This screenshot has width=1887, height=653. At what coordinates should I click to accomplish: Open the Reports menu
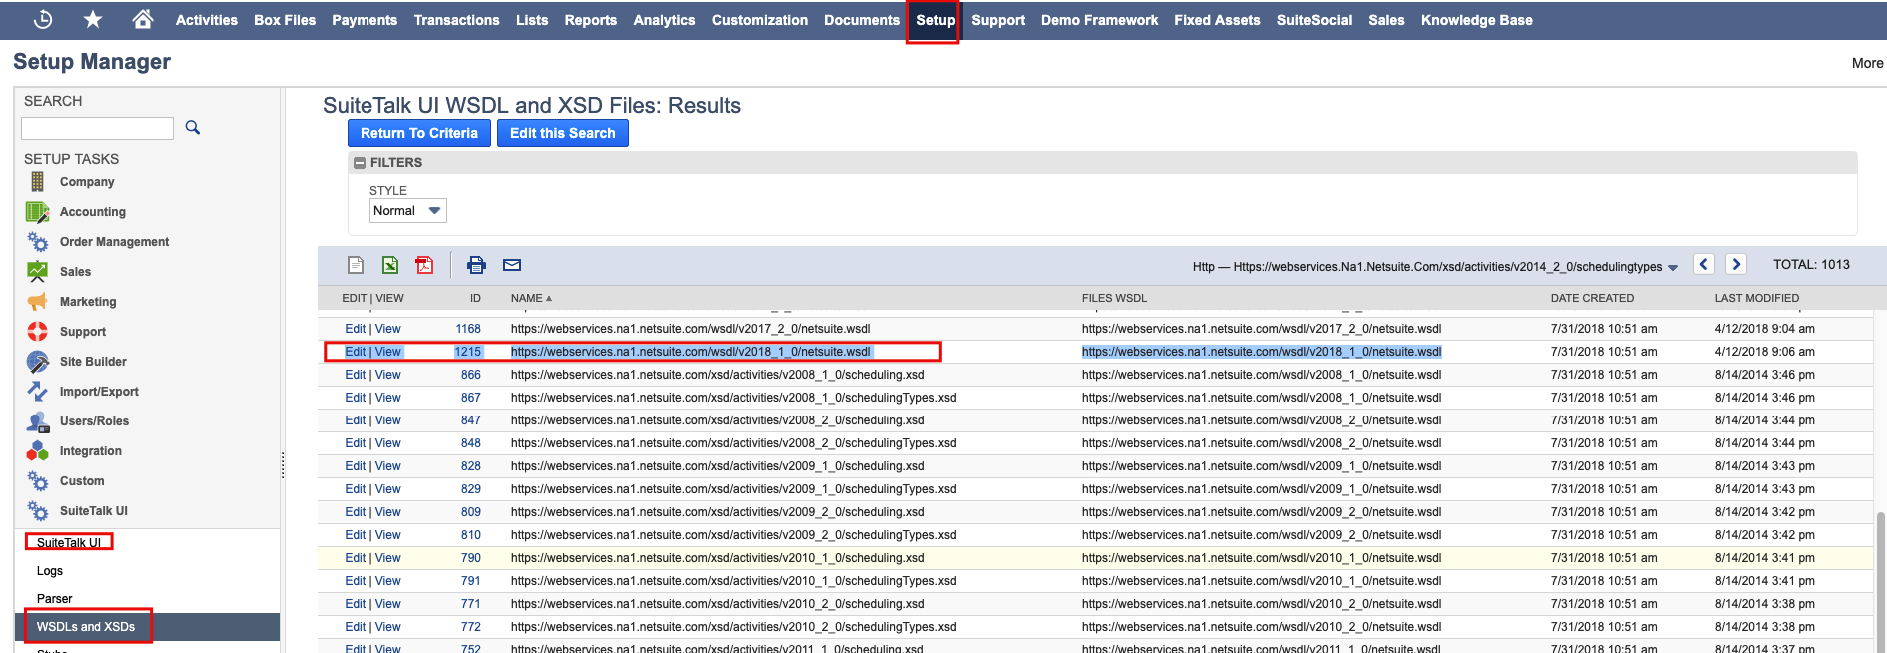point(590,20)
